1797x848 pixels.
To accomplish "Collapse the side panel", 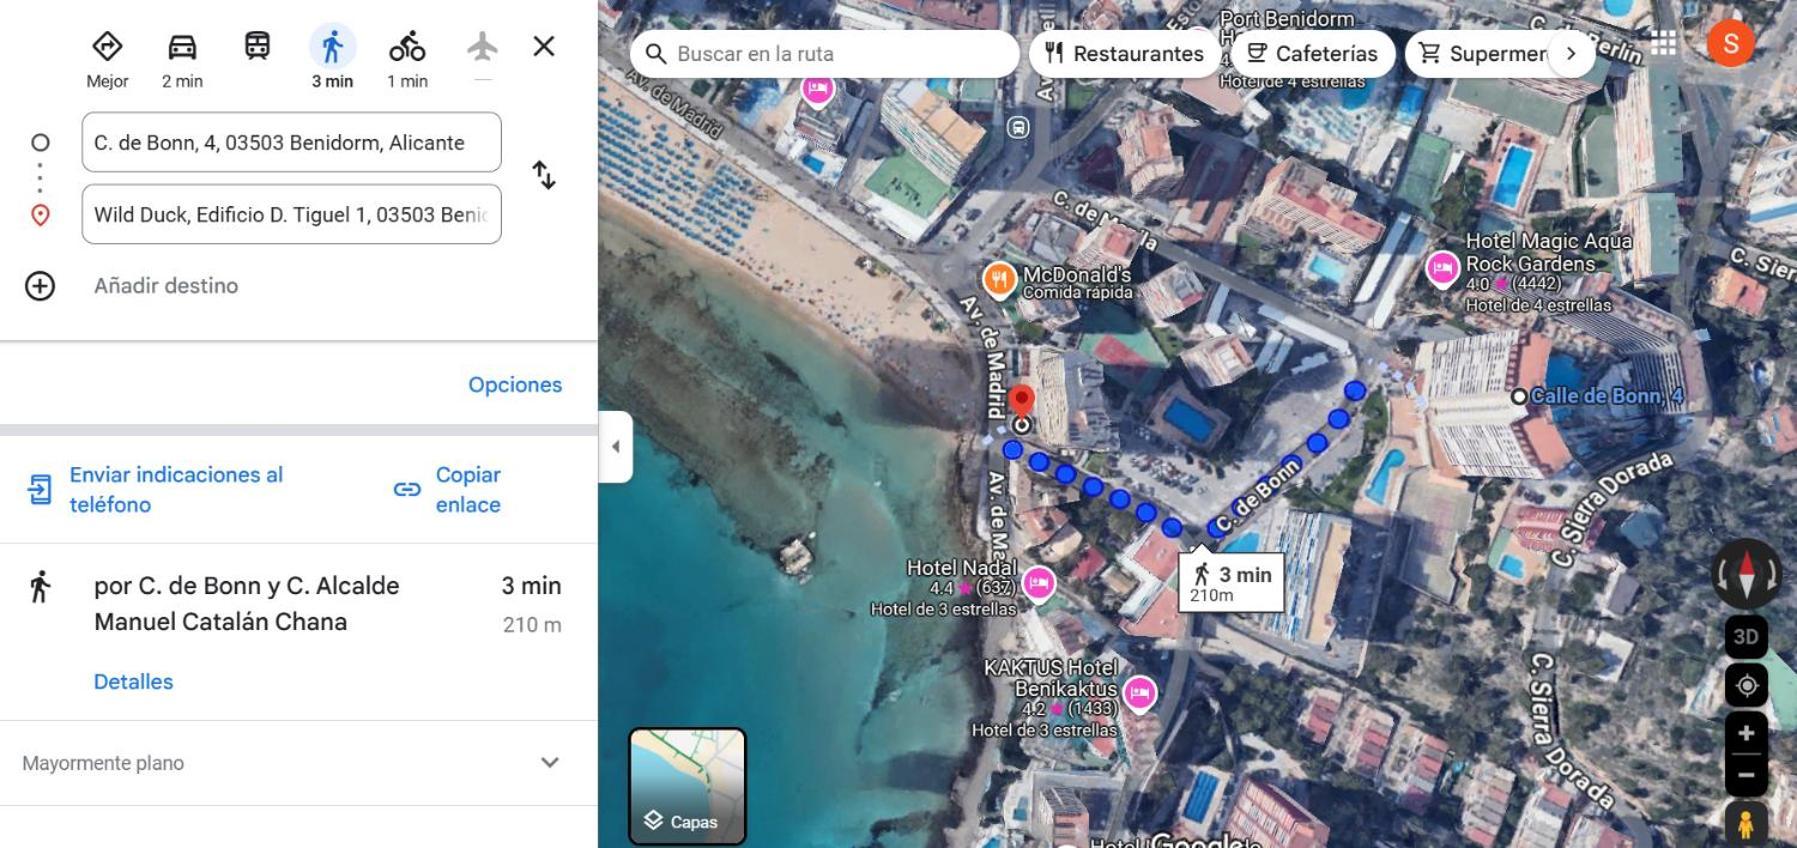I will (x=615, y=446).
